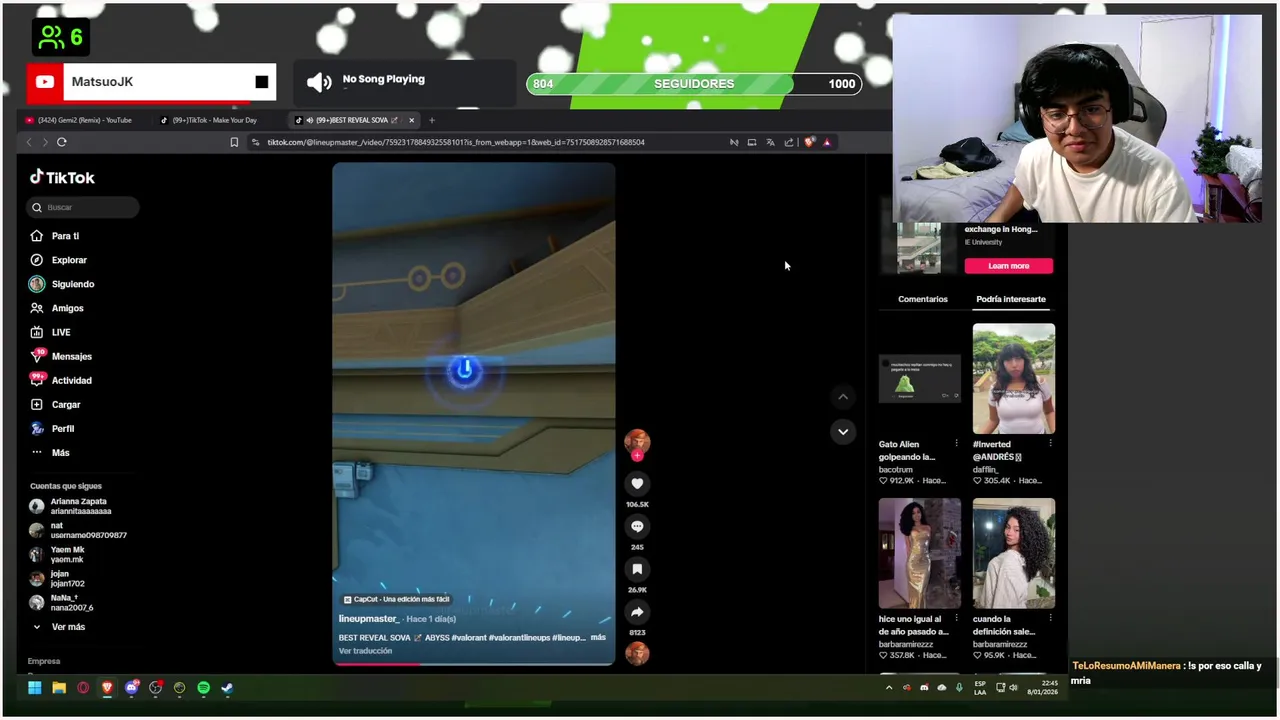Open a new browser tab
Viewport: 1280px width, 720px height.
[432, 120]
